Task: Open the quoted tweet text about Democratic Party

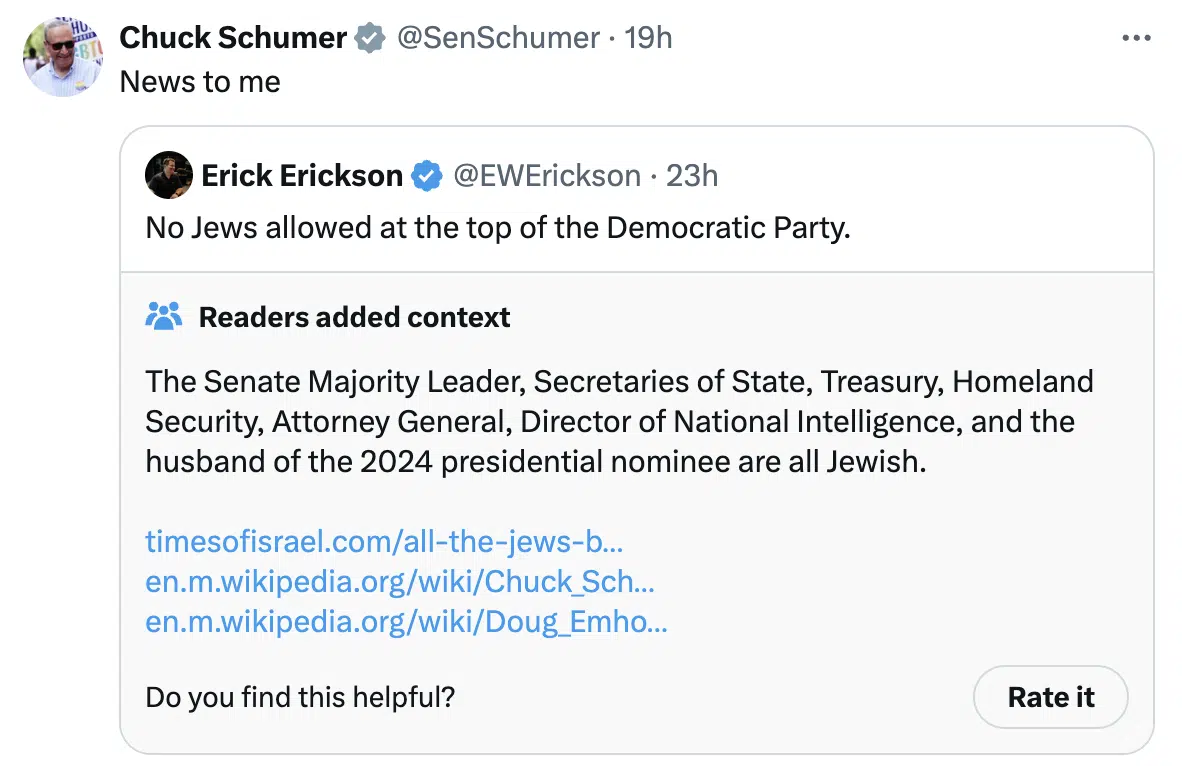Action: point(498,228)
